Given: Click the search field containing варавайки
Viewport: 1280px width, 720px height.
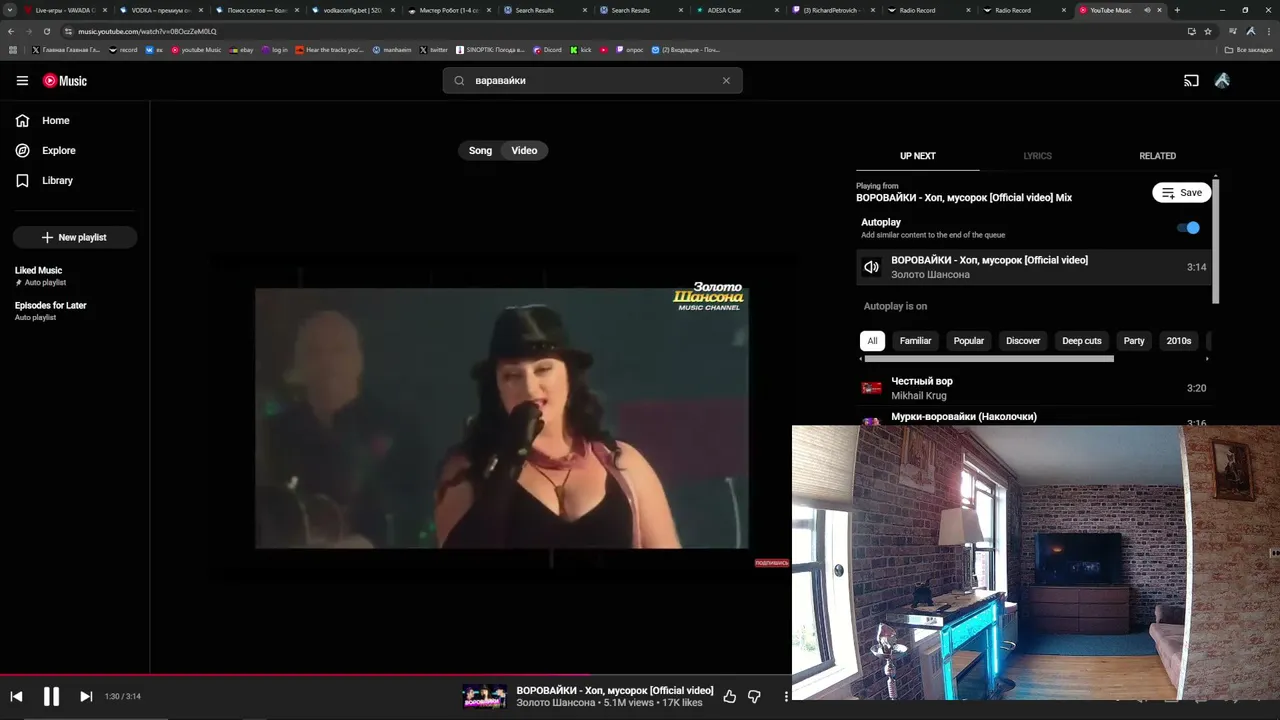Looking at the screenshot, I should [x=593, y=81].
